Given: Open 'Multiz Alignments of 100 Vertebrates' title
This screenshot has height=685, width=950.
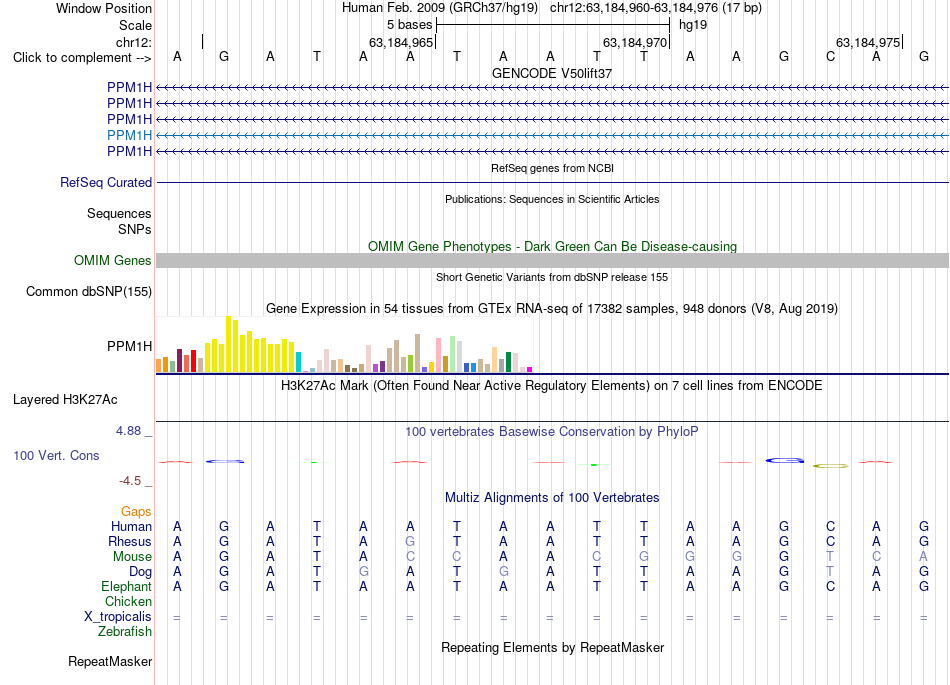Looking at the screenshot, I should point(552,498).
